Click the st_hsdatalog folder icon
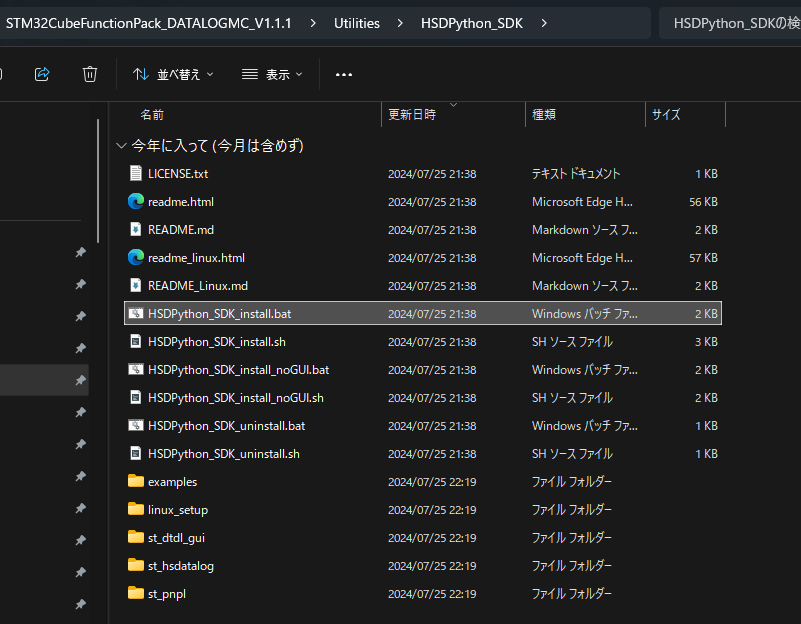The height and width of the screenshot is (624, 801). click(135, 566)
